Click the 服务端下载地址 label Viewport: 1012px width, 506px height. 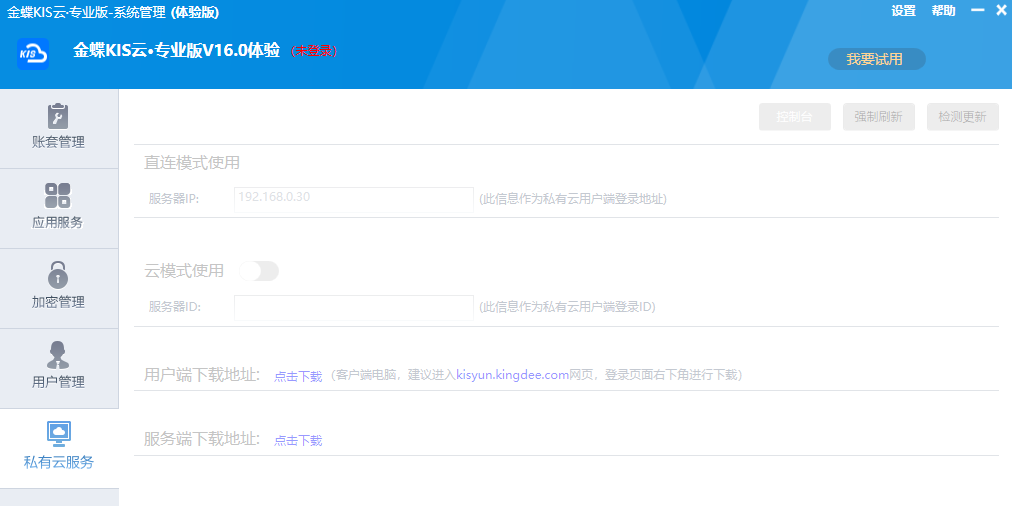pos(202,440)
